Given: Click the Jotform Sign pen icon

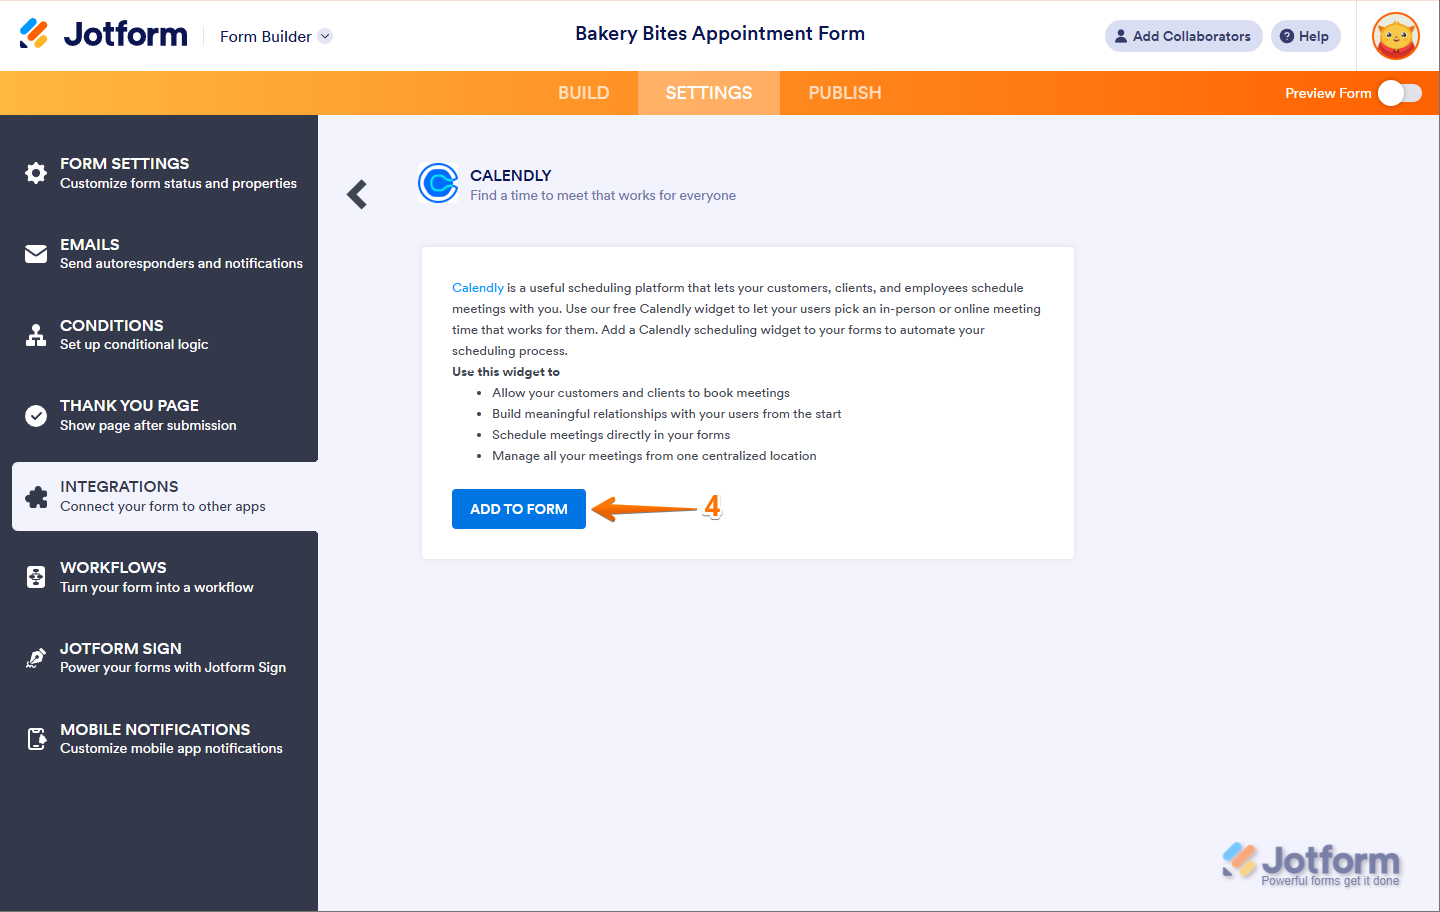Looking at the screenshot, I should click(x=36, y=658).
